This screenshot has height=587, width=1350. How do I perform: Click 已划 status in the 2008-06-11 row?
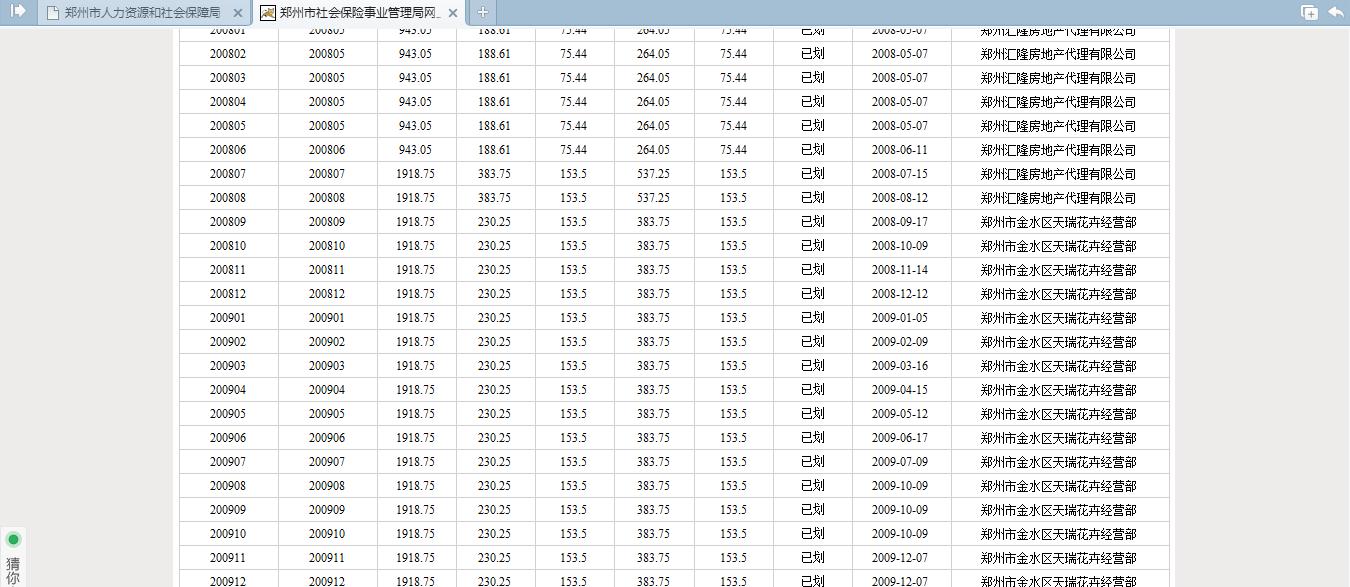[813, 150]
